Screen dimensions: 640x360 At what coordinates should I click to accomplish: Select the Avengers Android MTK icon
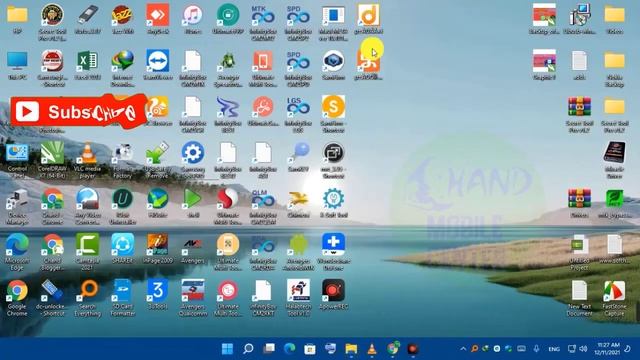[298, 252]
